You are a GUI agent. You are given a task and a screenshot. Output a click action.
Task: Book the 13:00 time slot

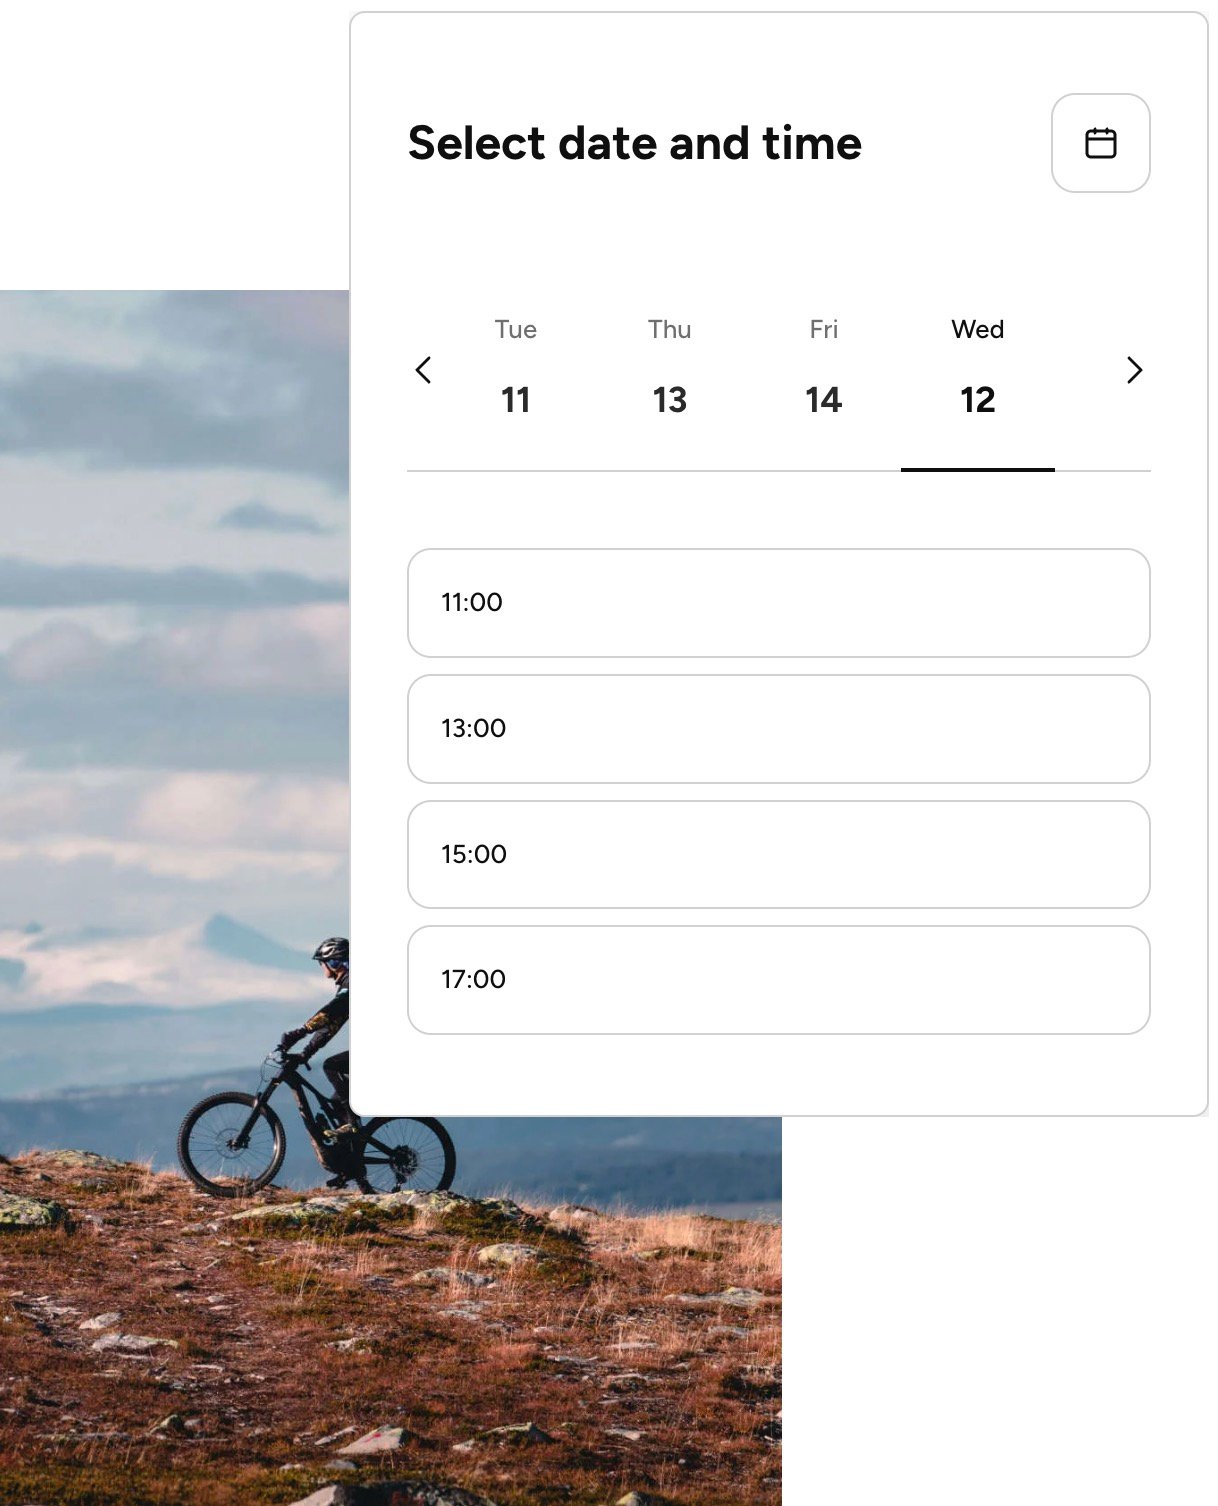pos(779,729)
